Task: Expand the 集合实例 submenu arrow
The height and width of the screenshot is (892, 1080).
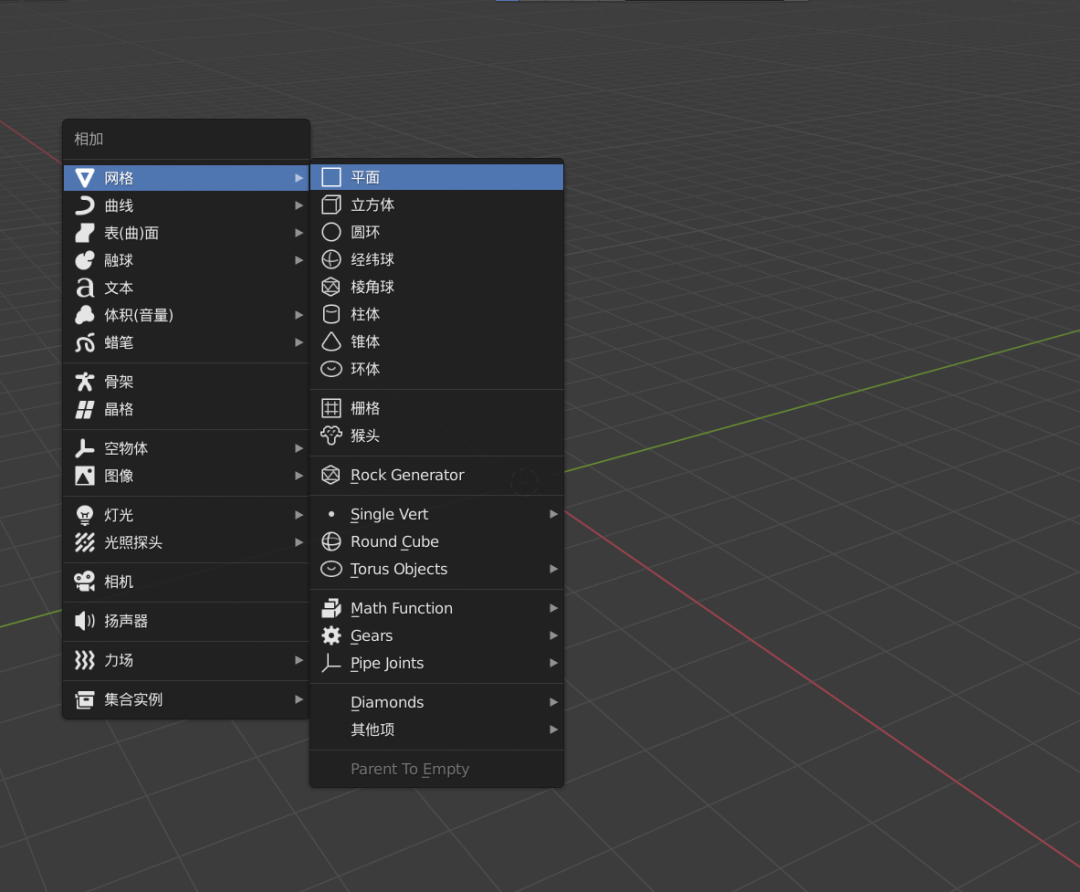Action: [x=299, y=700]
